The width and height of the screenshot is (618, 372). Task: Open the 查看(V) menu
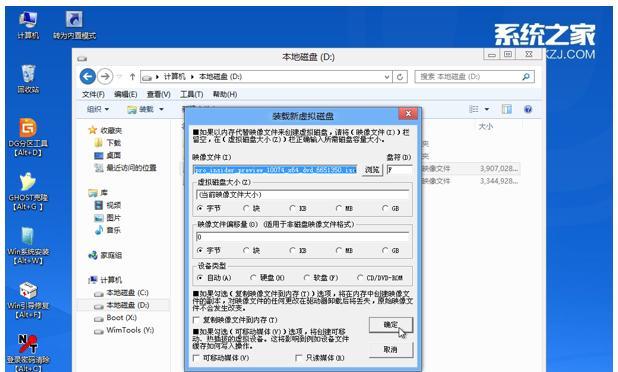pyautogui.click(x=158, y=94)
